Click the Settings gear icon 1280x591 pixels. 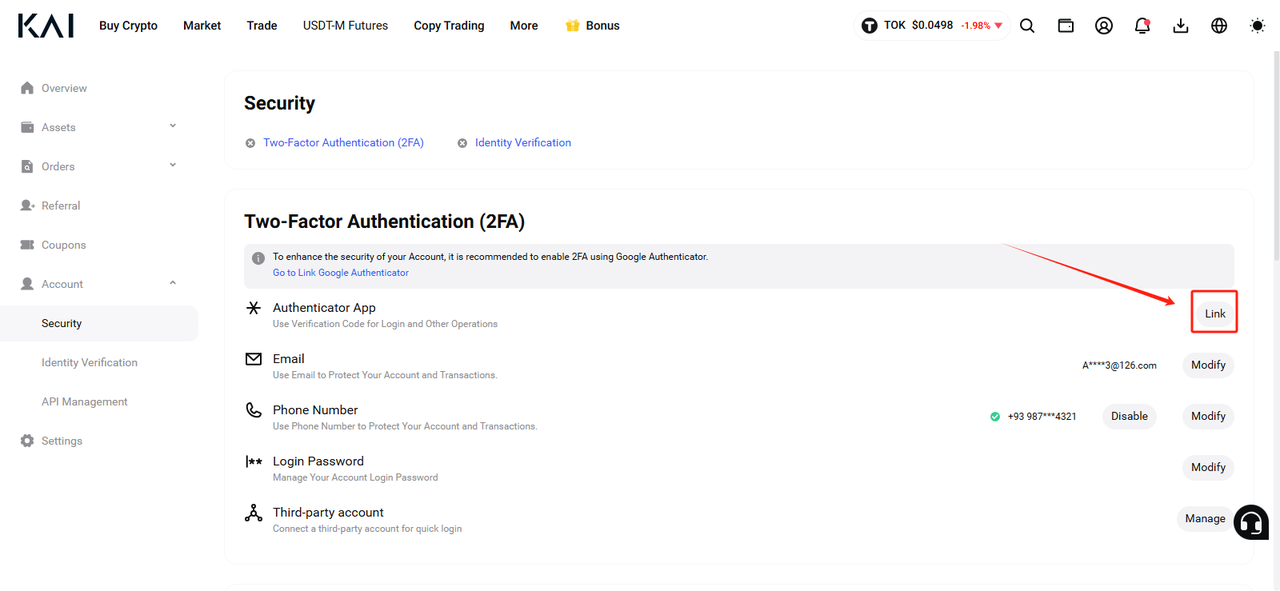click(x=27, y=441)
